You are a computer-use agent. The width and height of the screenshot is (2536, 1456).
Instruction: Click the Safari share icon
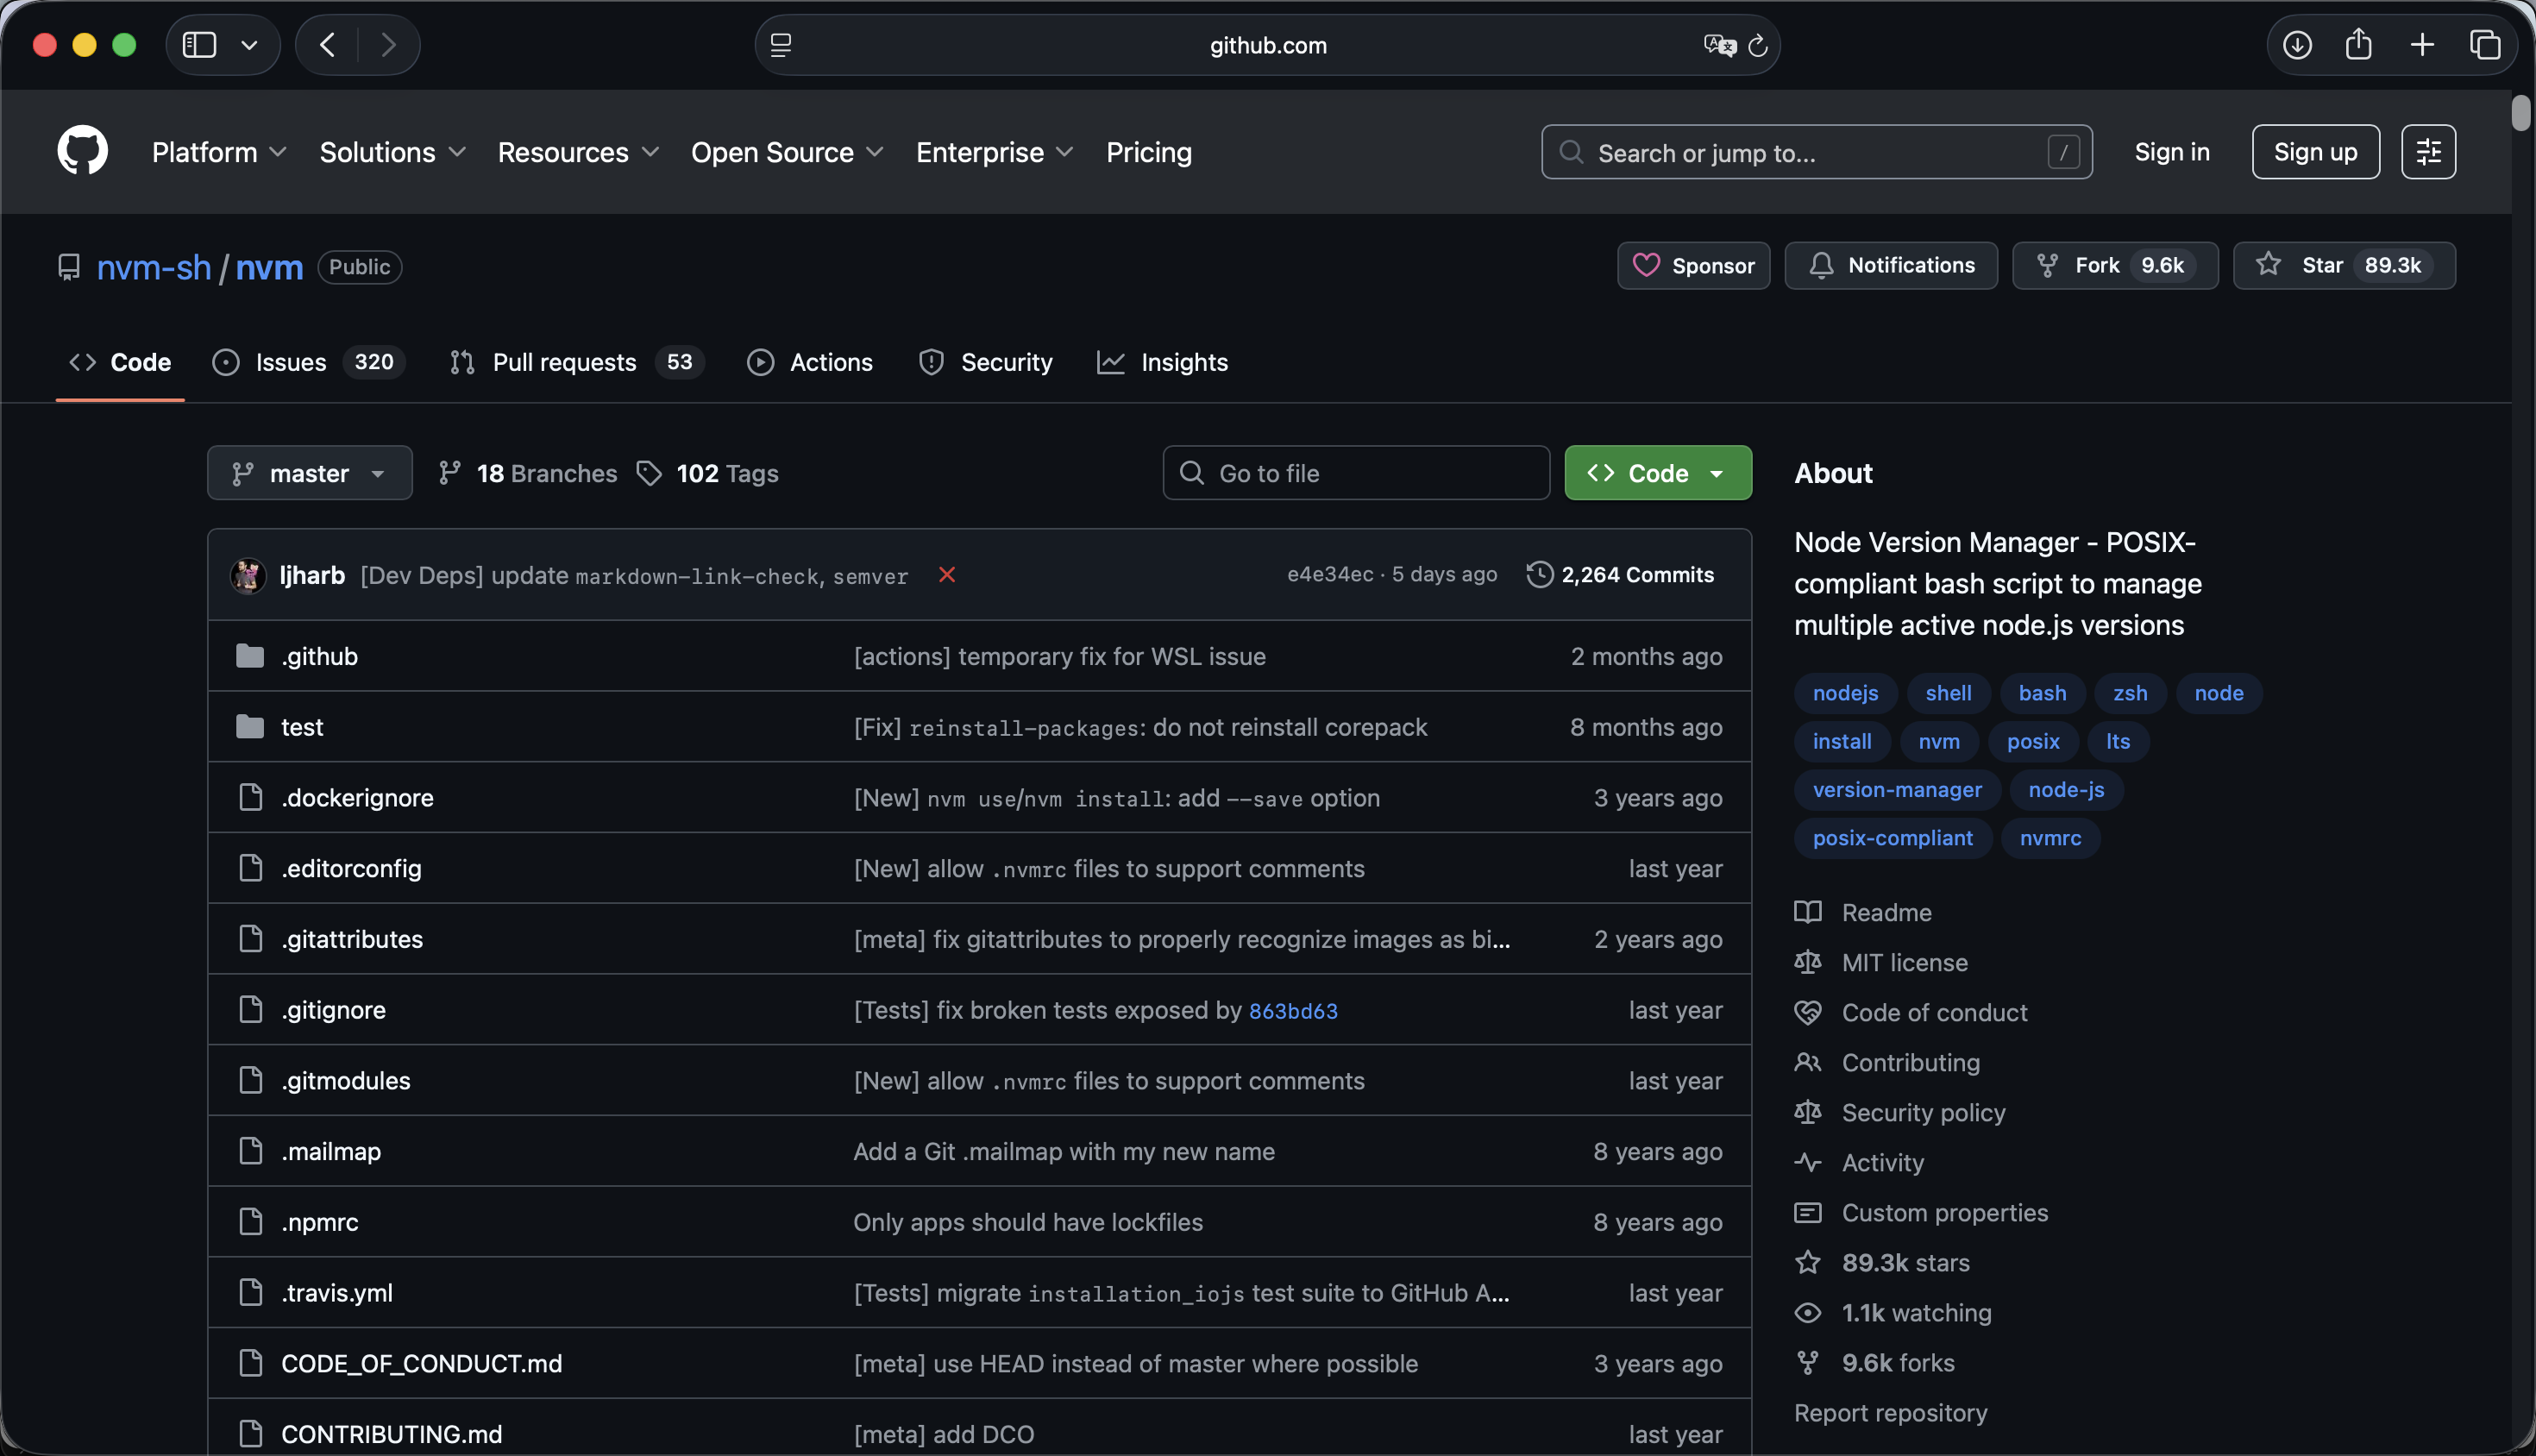pos(2359,45)
